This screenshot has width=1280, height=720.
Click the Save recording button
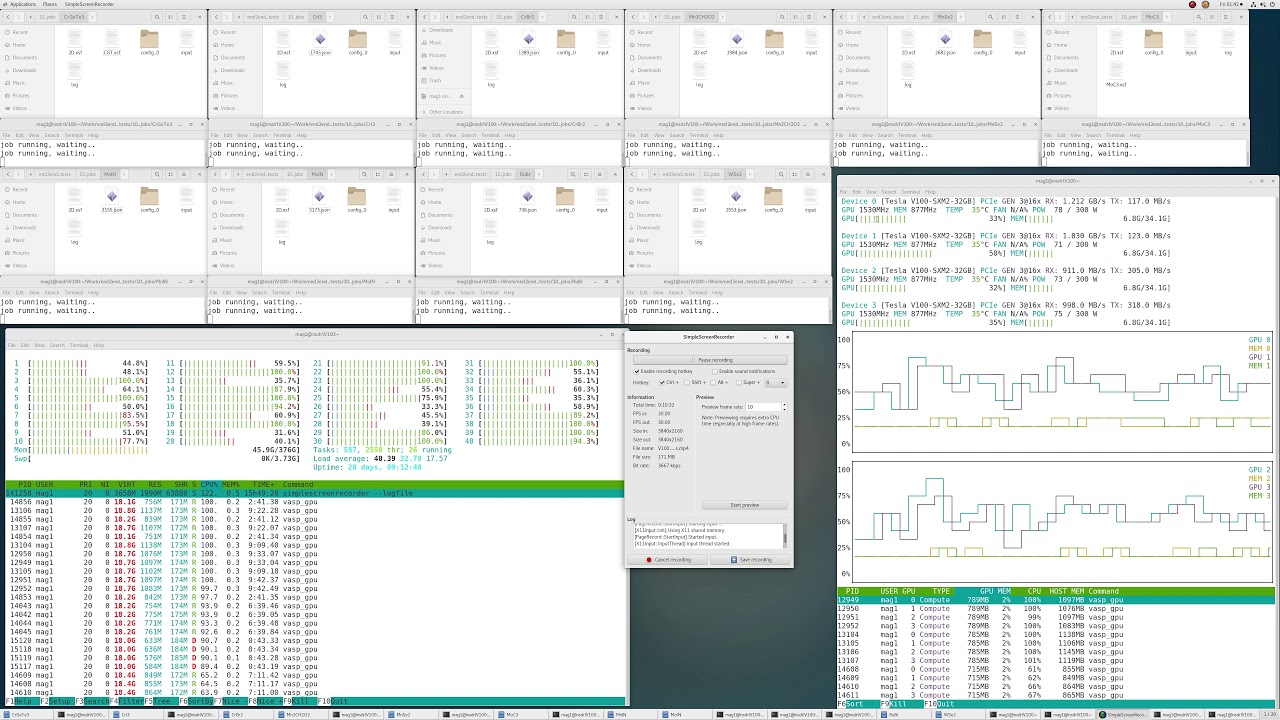[x=751, y=560]
